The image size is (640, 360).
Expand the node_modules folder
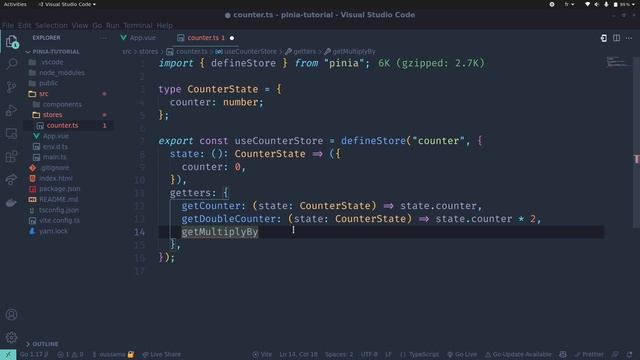coord(62,73)
